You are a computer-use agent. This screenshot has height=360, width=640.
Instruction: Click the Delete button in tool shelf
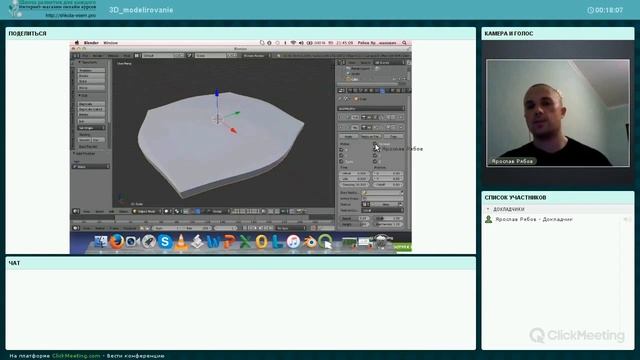(91, 115)
